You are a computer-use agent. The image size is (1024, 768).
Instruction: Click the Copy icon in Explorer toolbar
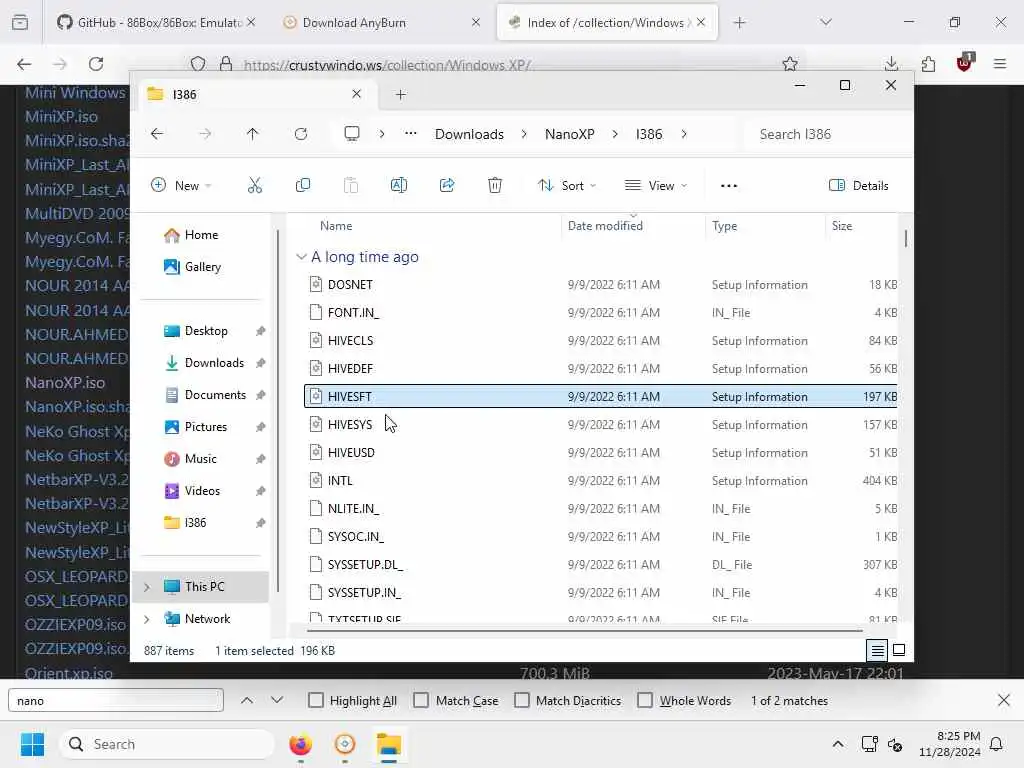tap(302, 185)
